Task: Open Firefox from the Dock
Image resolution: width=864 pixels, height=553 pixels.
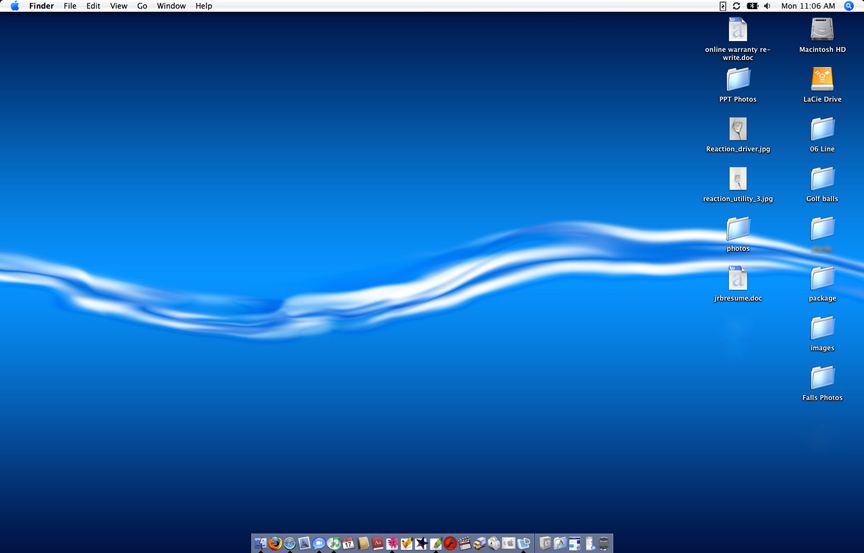Action: [275, 543]
